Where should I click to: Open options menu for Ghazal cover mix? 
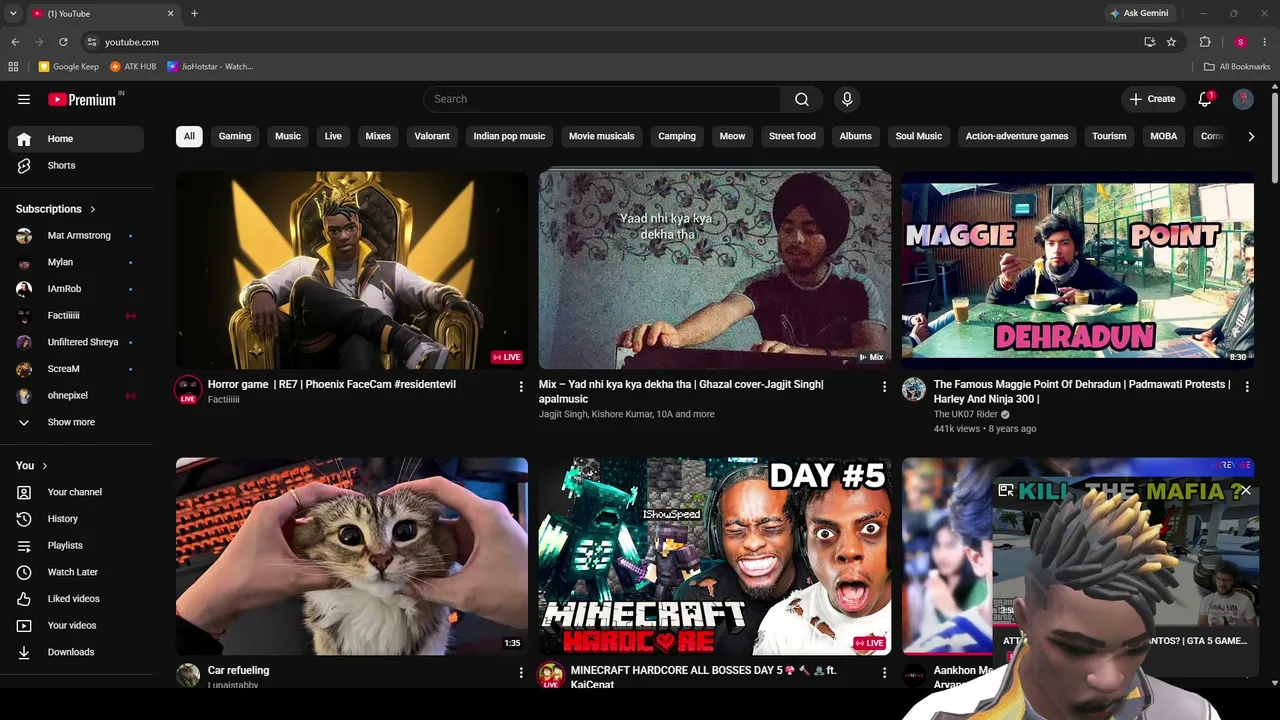[x=884, y=386]
